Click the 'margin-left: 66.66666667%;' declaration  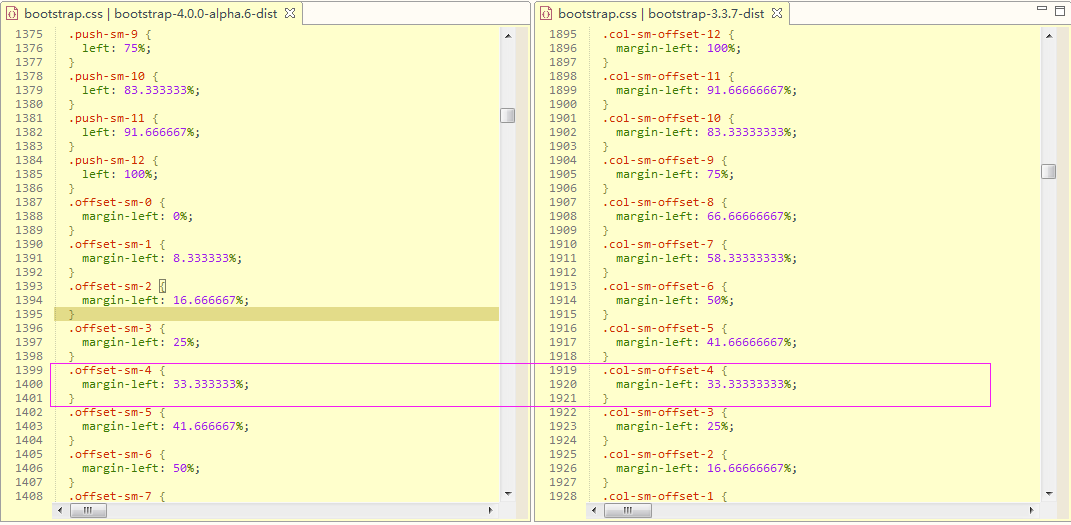coord(706,216)
